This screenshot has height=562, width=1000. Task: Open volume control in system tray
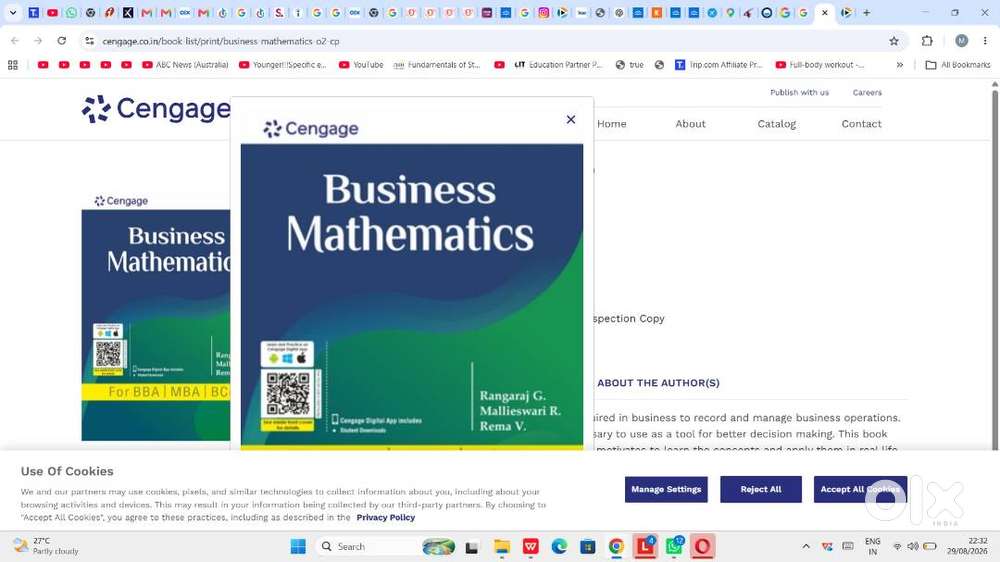click(x=913, y=546)
